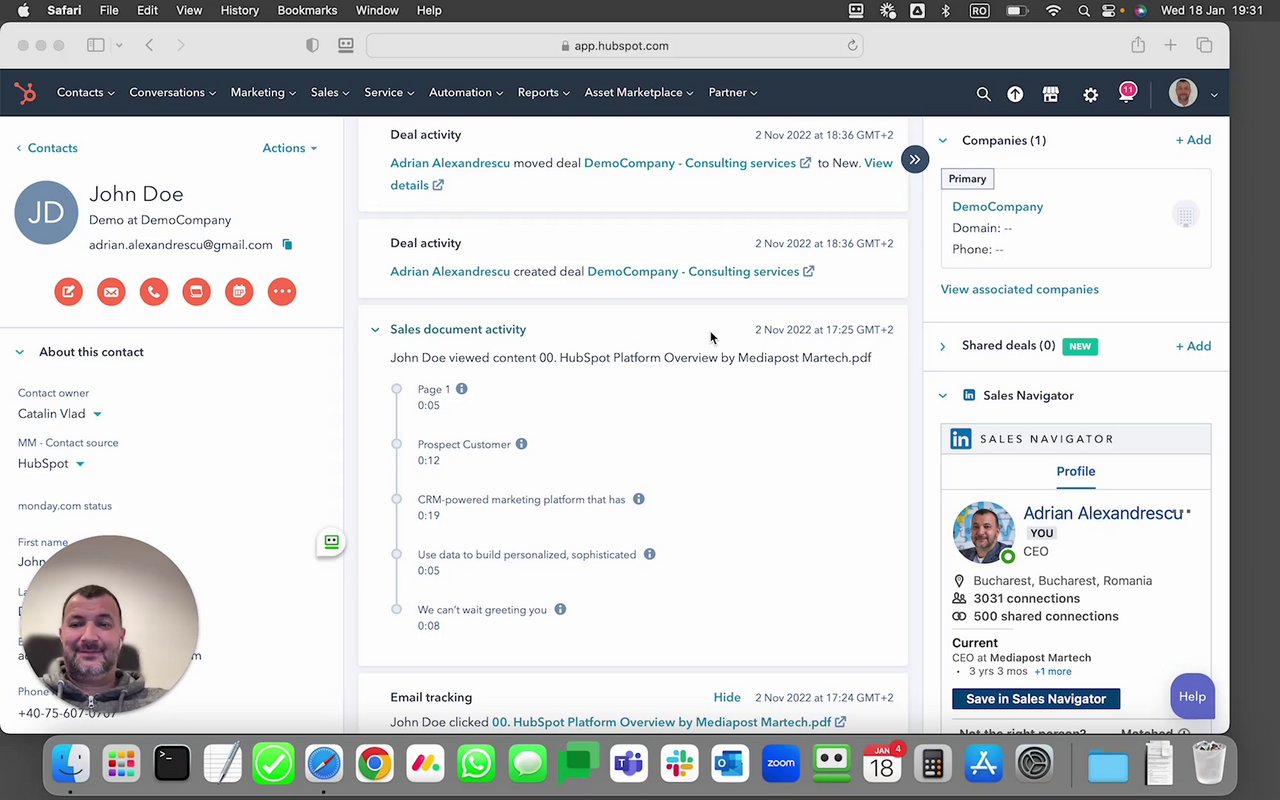This screenshot has width=1280, height=800.
Task: Click the green chat widget icon
Action: click(x=331, y=542)
